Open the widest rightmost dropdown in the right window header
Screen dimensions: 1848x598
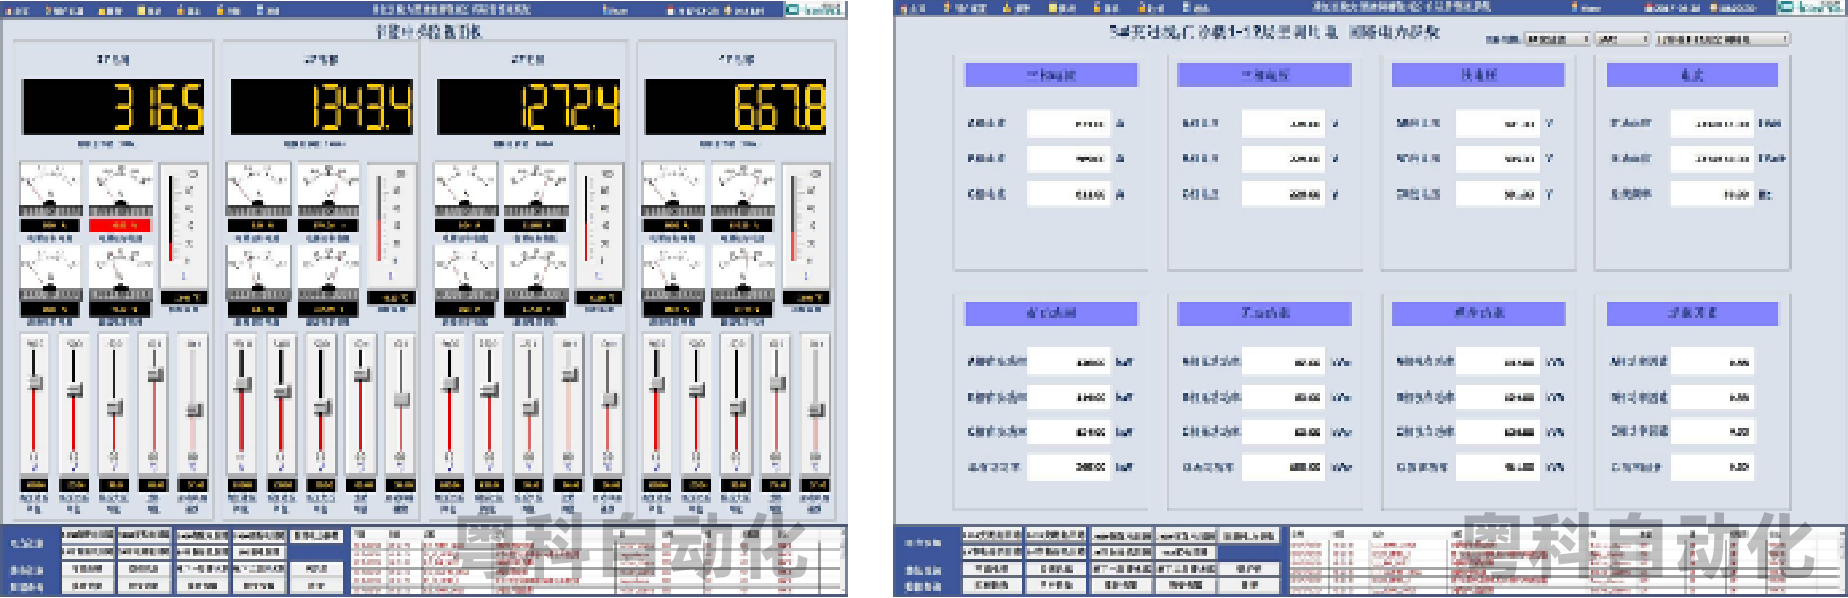[x=1721, y=40]
